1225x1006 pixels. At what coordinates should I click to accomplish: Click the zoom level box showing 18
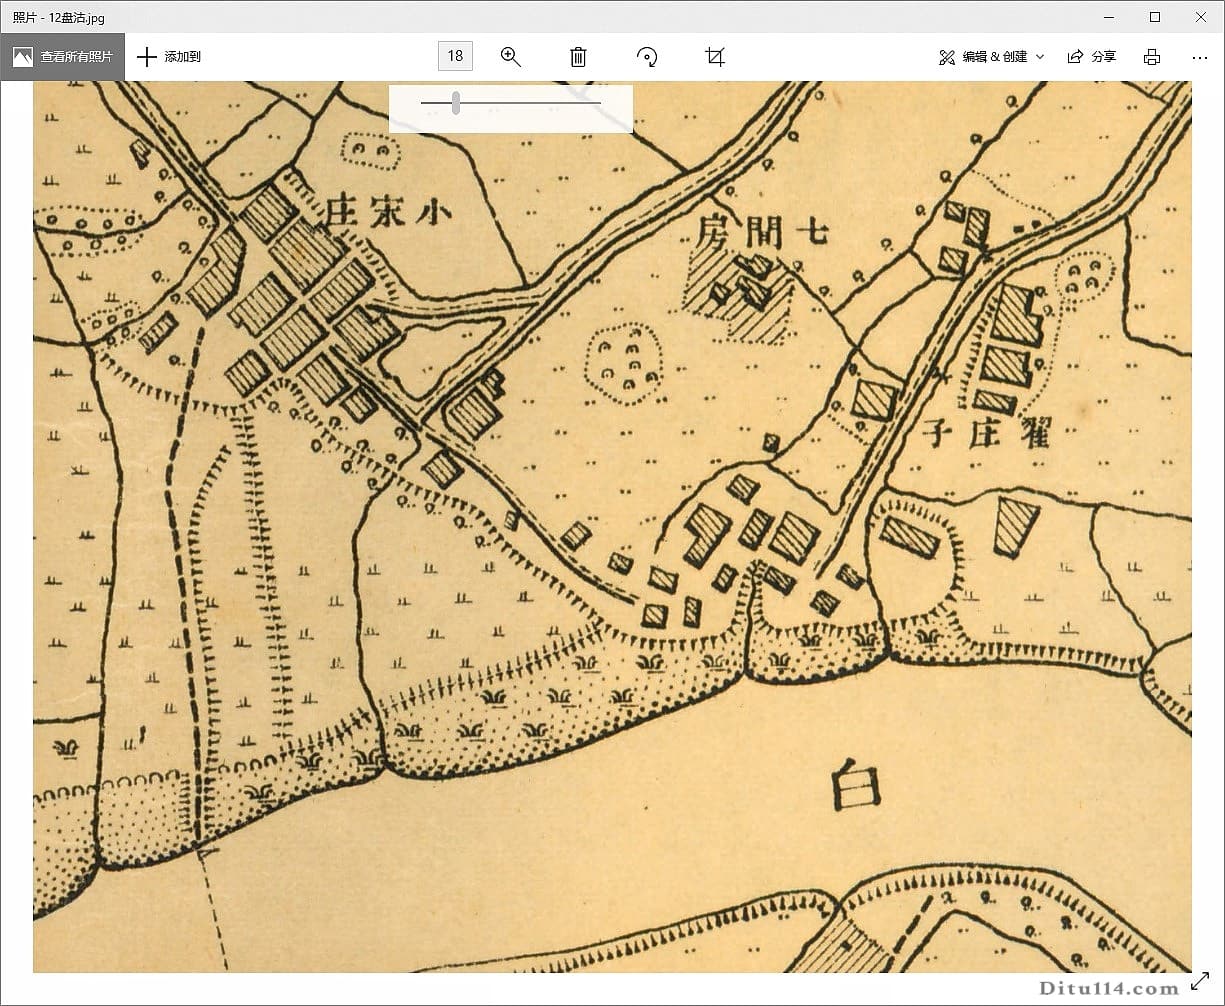[455, 56]
